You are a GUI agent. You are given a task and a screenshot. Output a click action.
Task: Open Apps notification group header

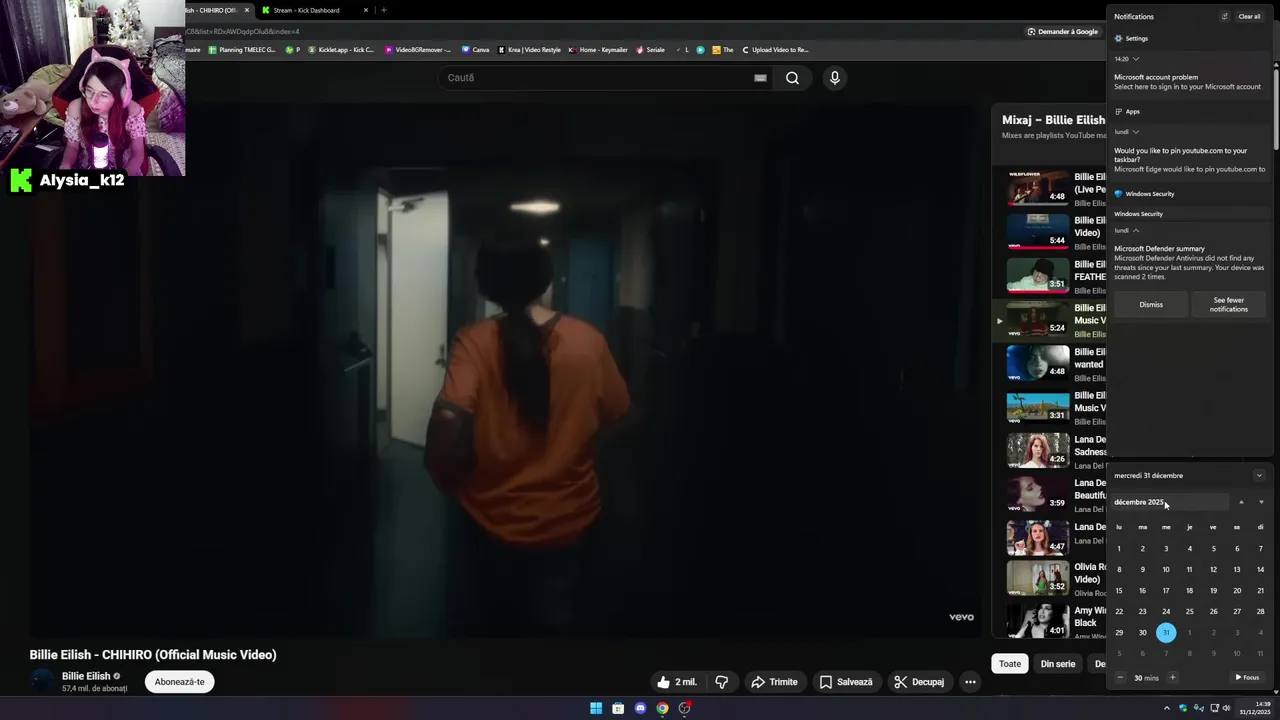[1127, 112]
